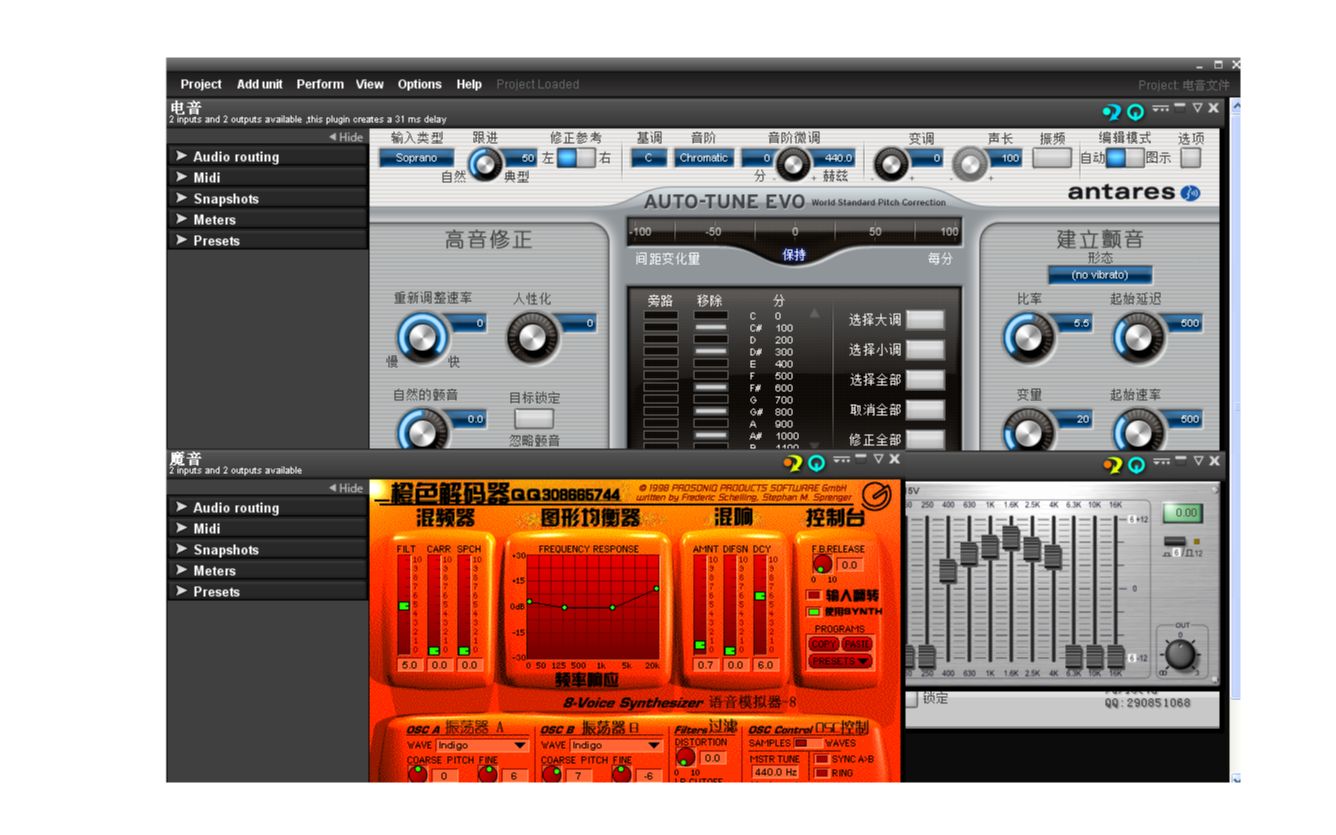
Task: Hide the 电音 unit side panel
Action: pos(346,137)
